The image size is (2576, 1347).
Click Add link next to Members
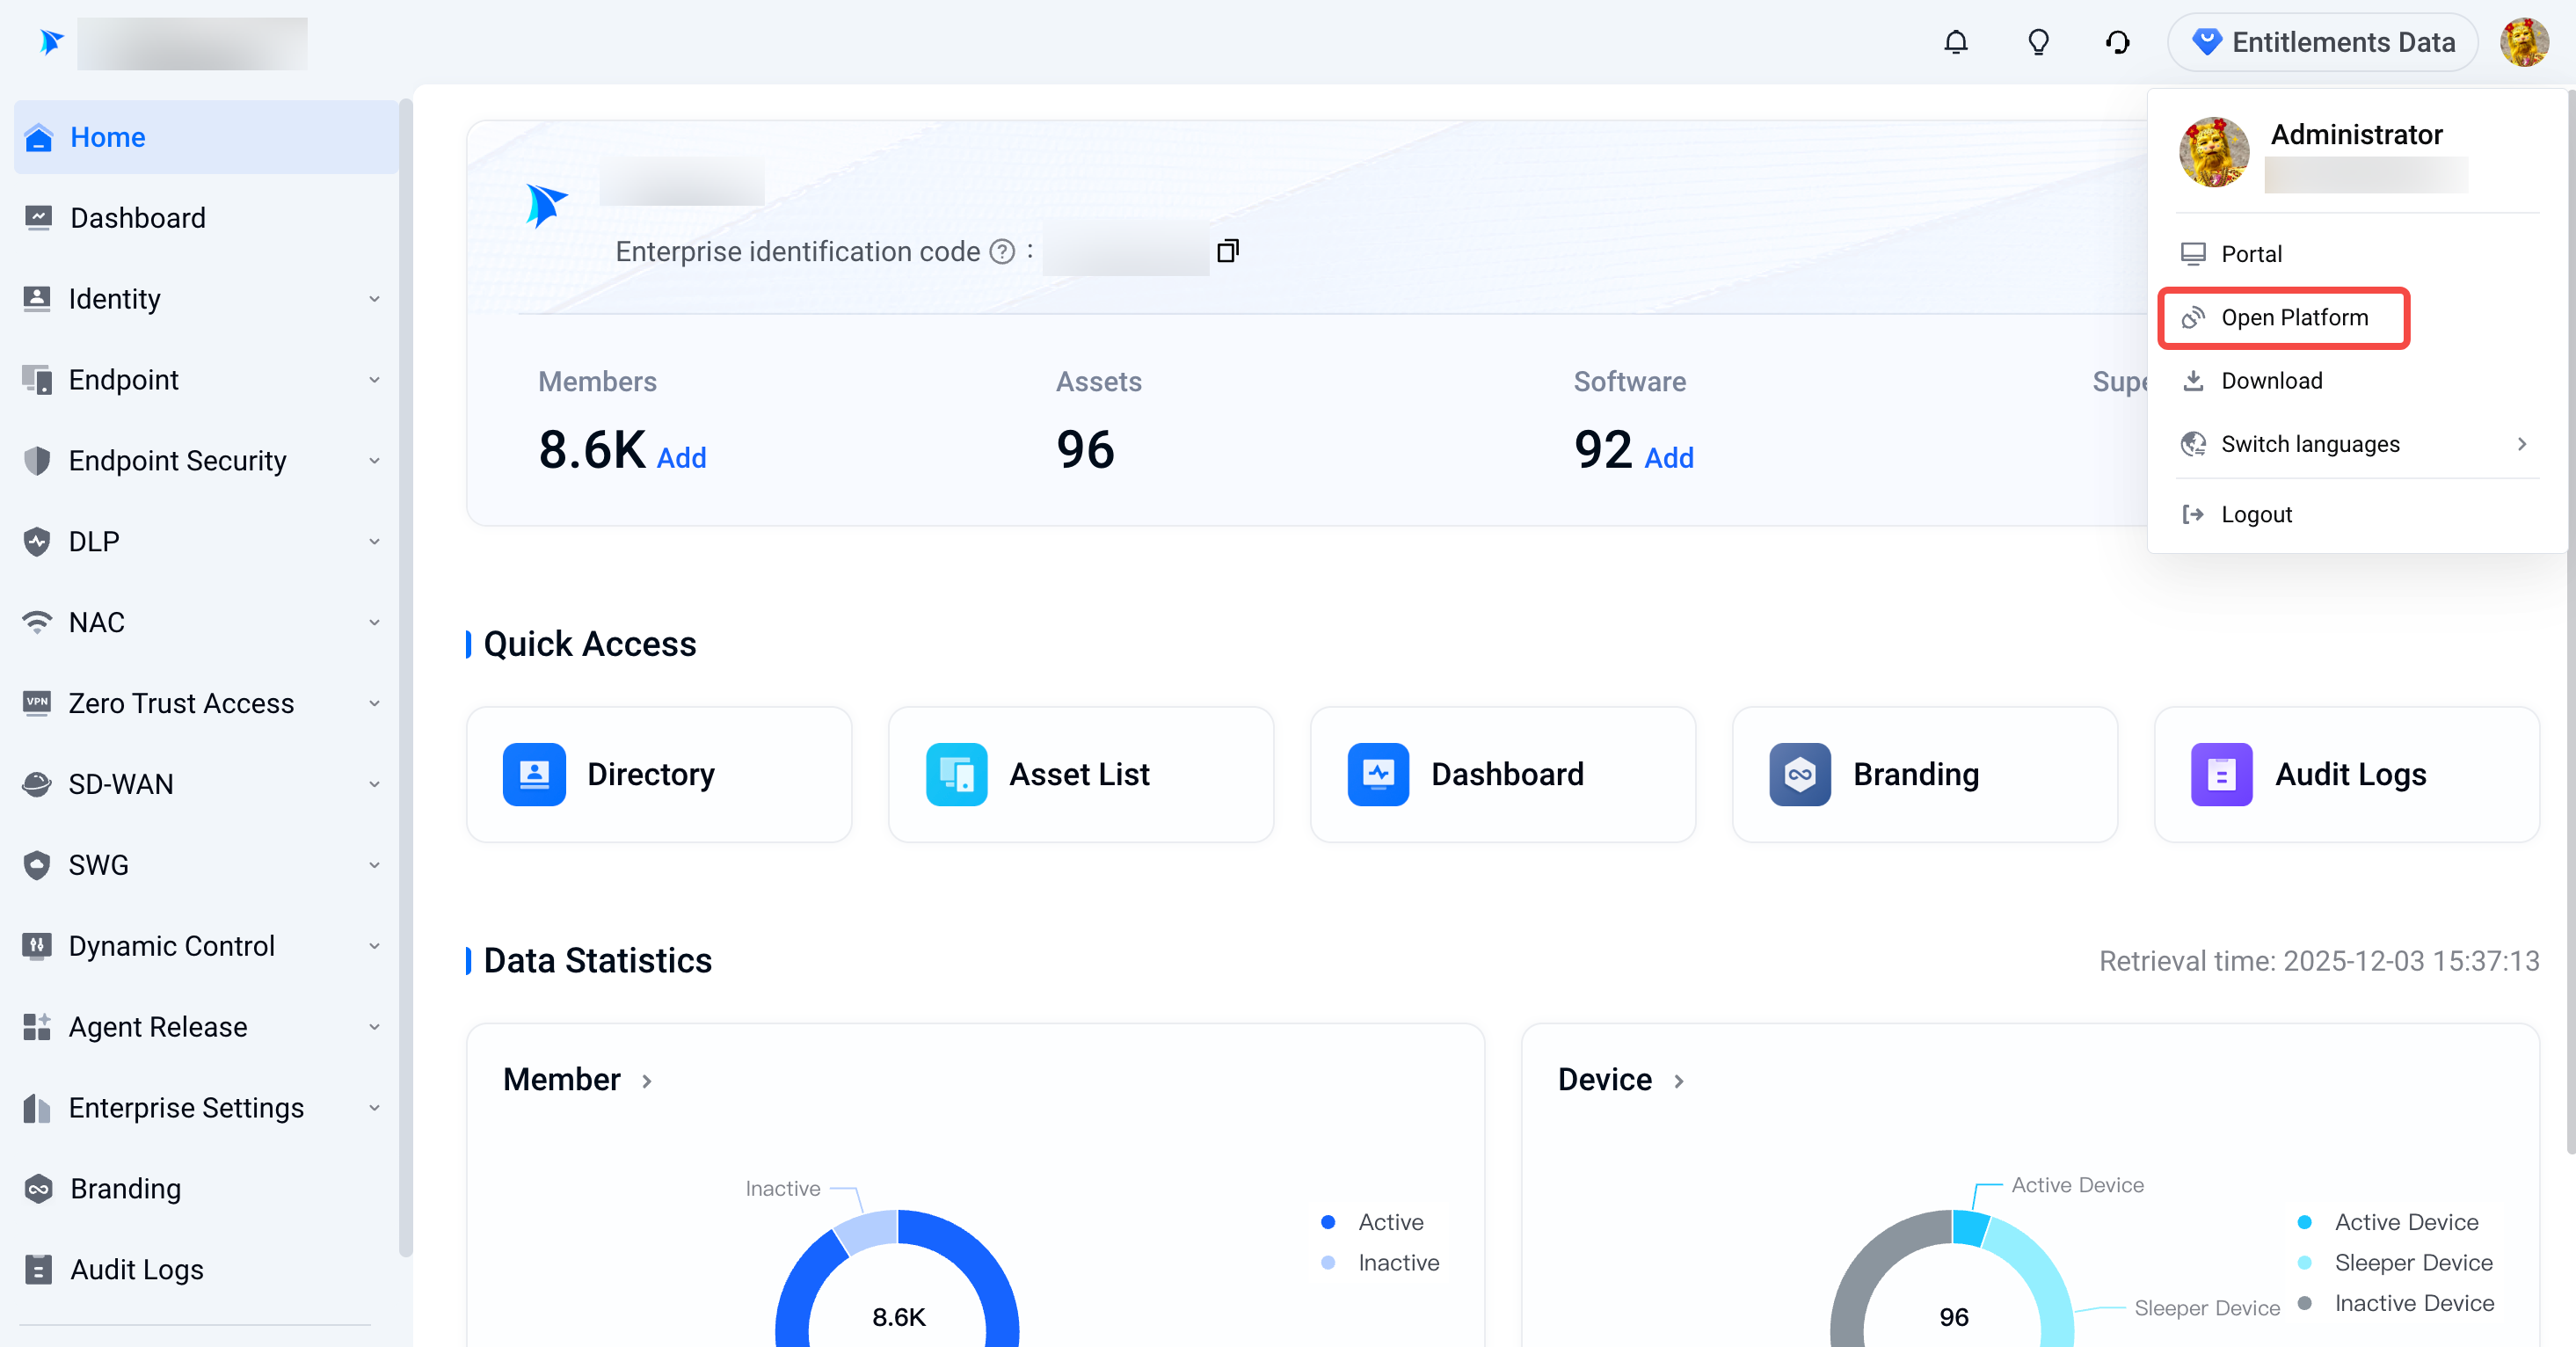point(681,458)
